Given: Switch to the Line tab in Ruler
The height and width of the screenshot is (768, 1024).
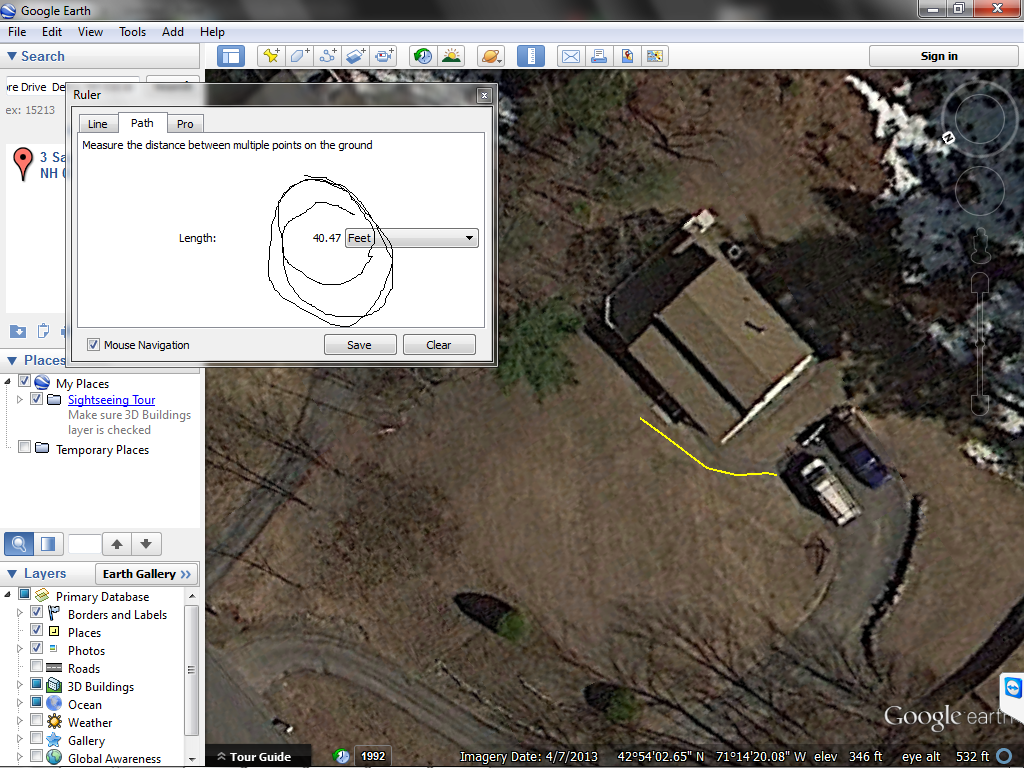Looking at the screenshot, I should click(98, 123).
